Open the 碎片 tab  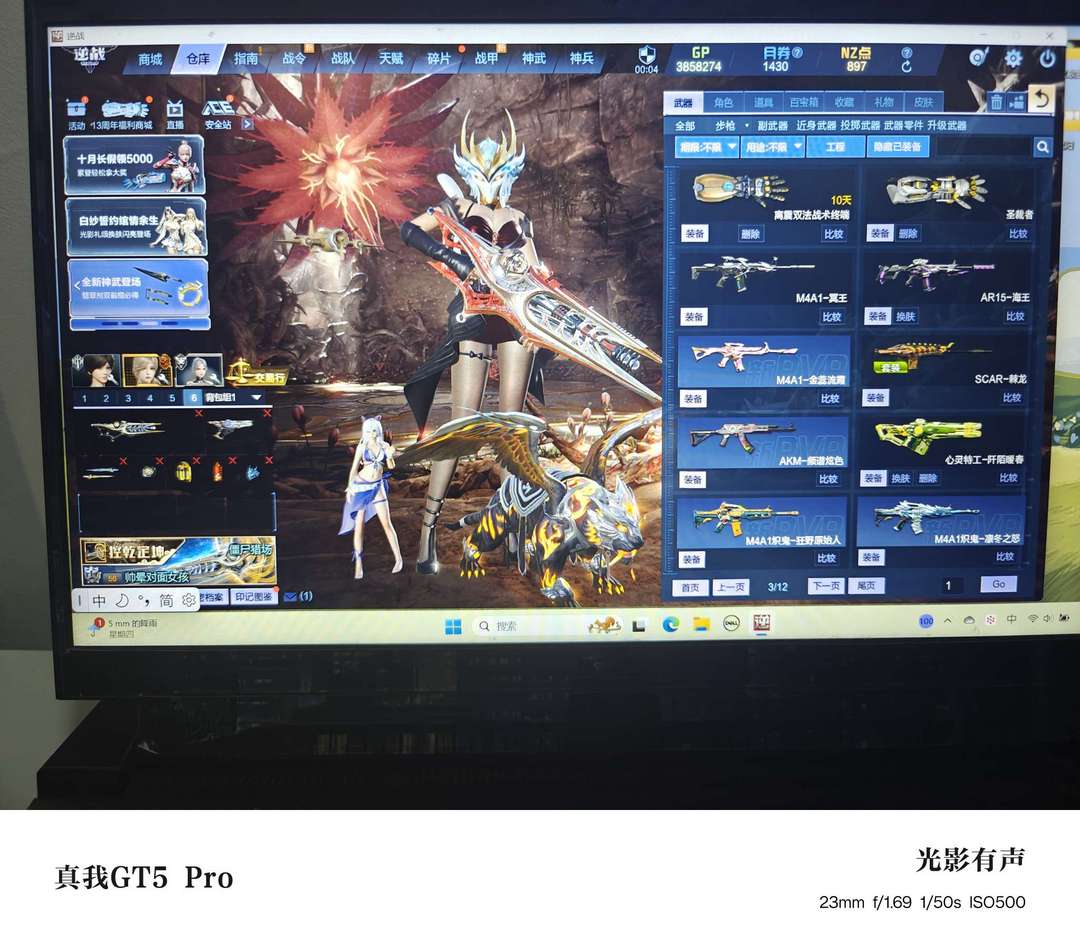coord(439,59)
